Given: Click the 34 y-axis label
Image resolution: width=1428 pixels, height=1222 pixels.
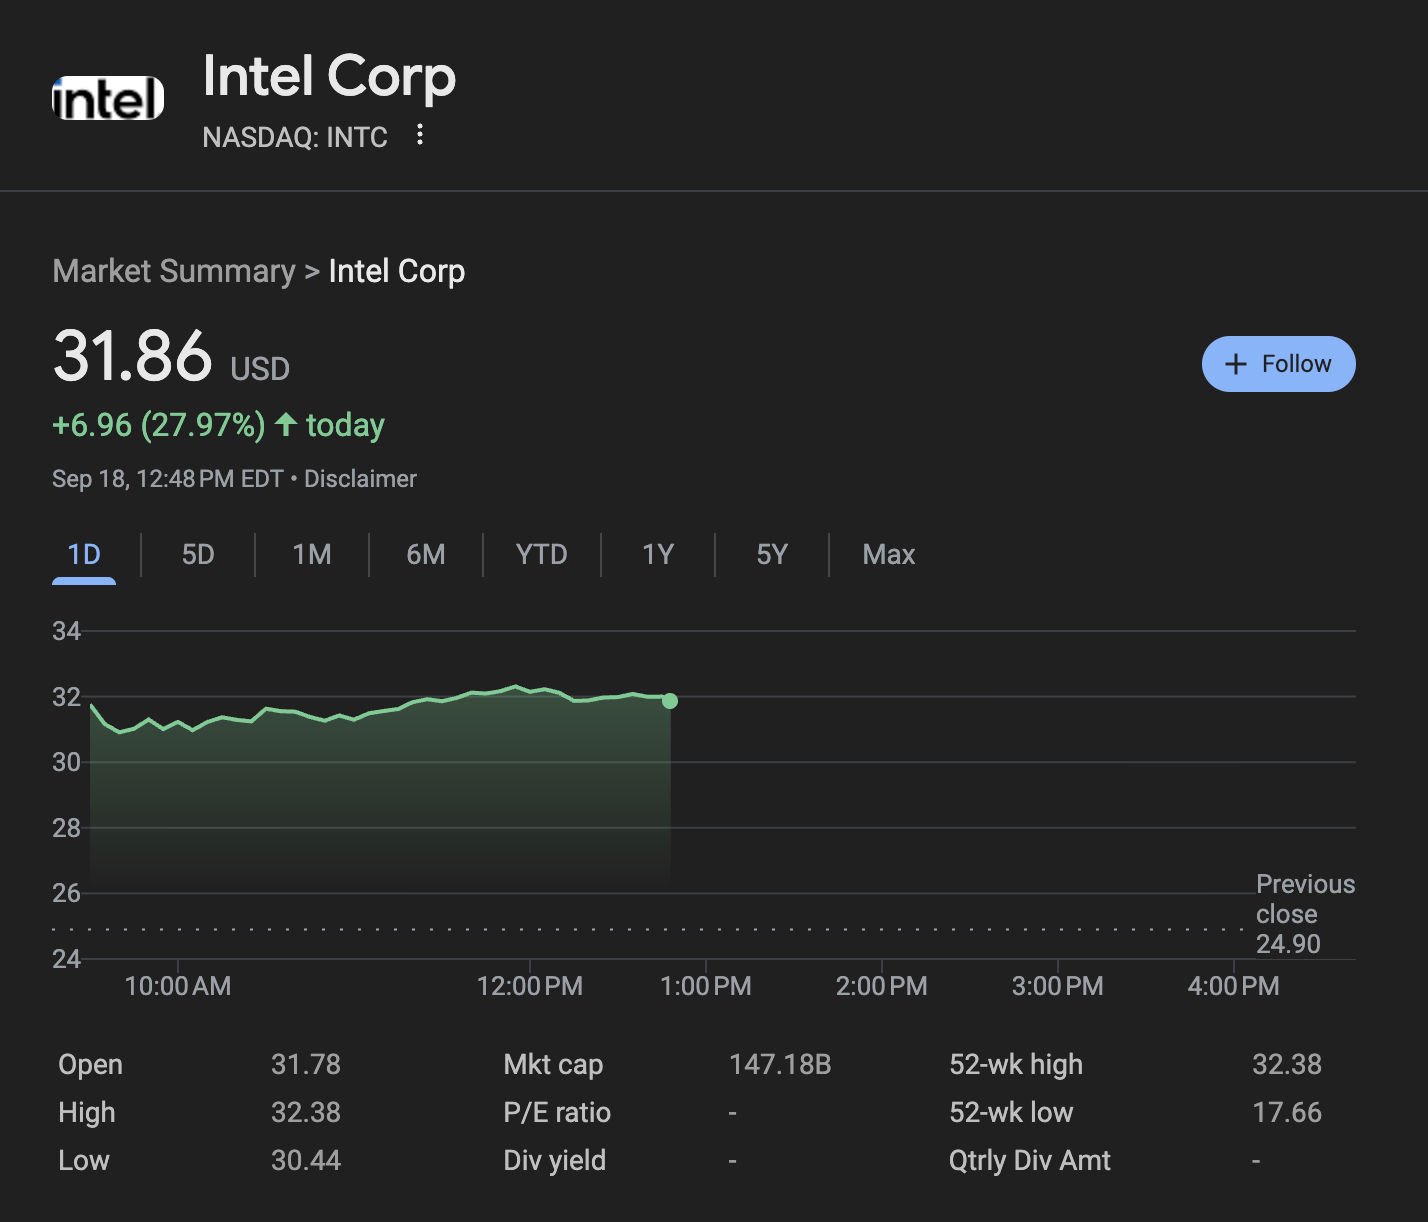Looking at the screenshot, I should [66, 631].
